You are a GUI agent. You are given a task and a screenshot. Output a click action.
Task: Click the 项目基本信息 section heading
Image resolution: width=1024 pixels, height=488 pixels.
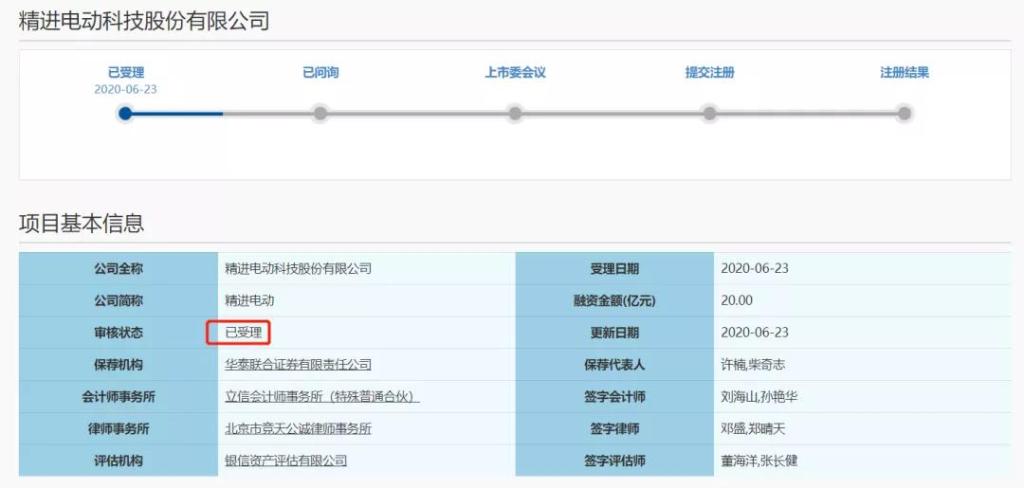pos(82,223)
